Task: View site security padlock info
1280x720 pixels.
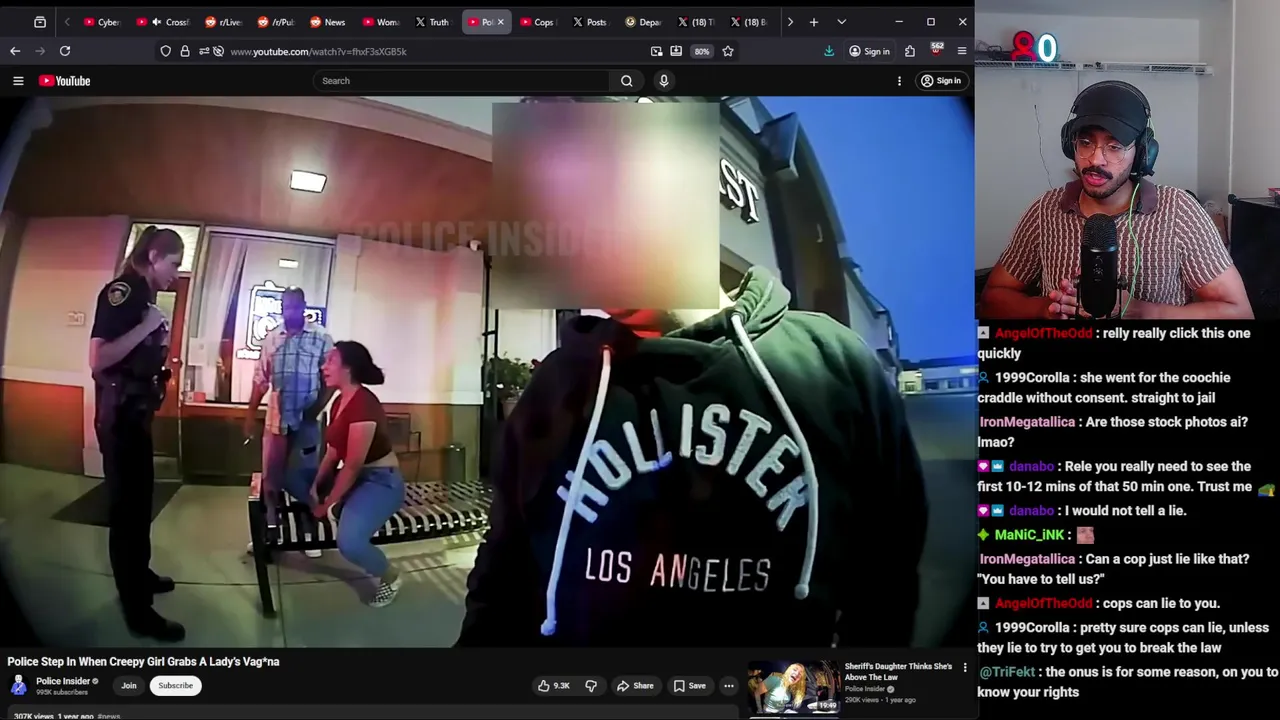Action: pos(185,51)
